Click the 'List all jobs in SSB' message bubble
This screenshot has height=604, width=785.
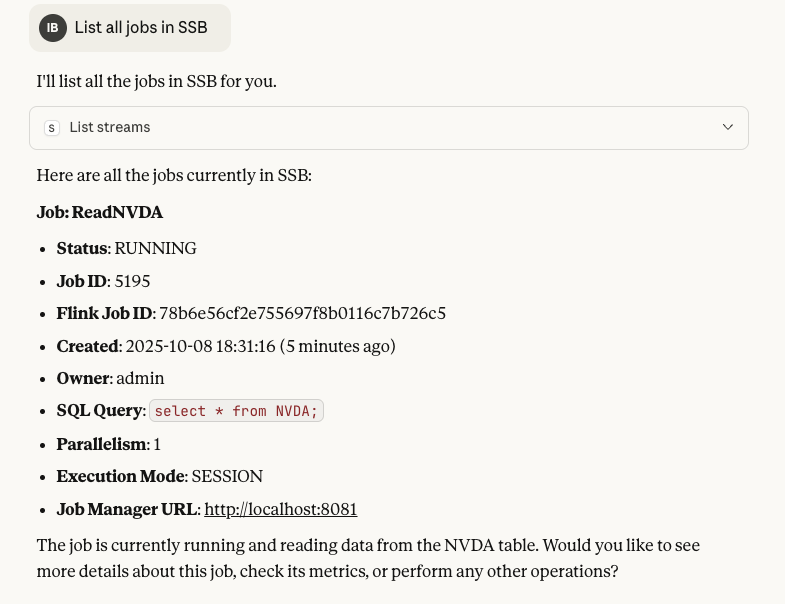point(141,28)
